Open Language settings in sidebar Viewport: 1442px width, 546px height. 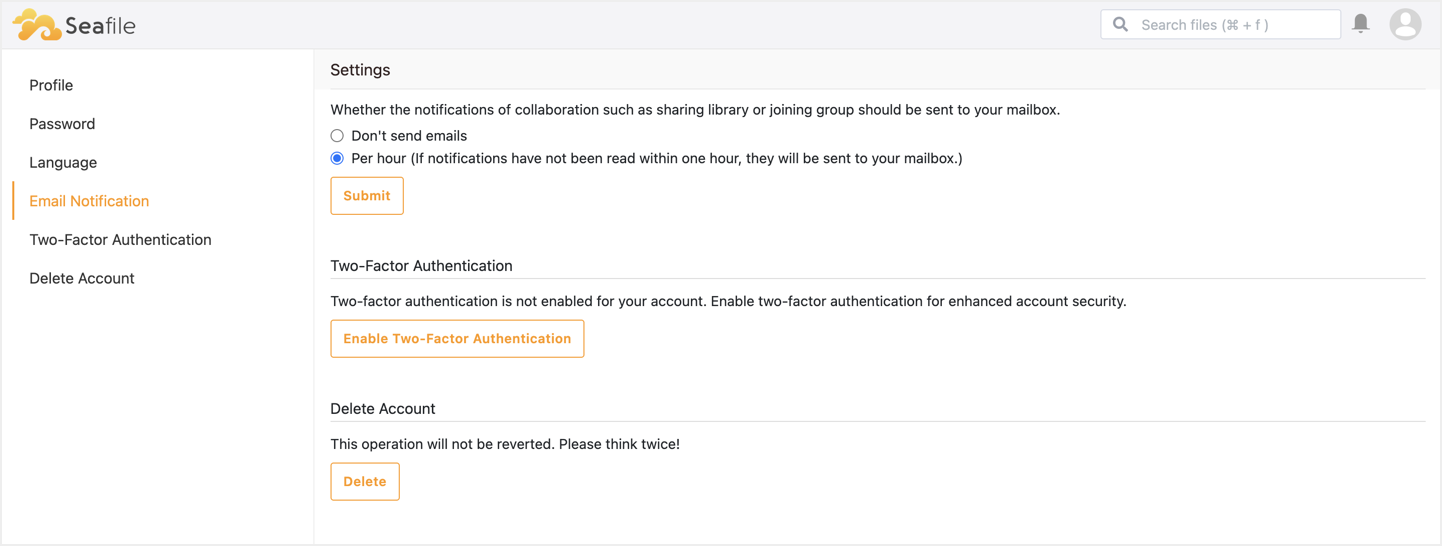63,162
